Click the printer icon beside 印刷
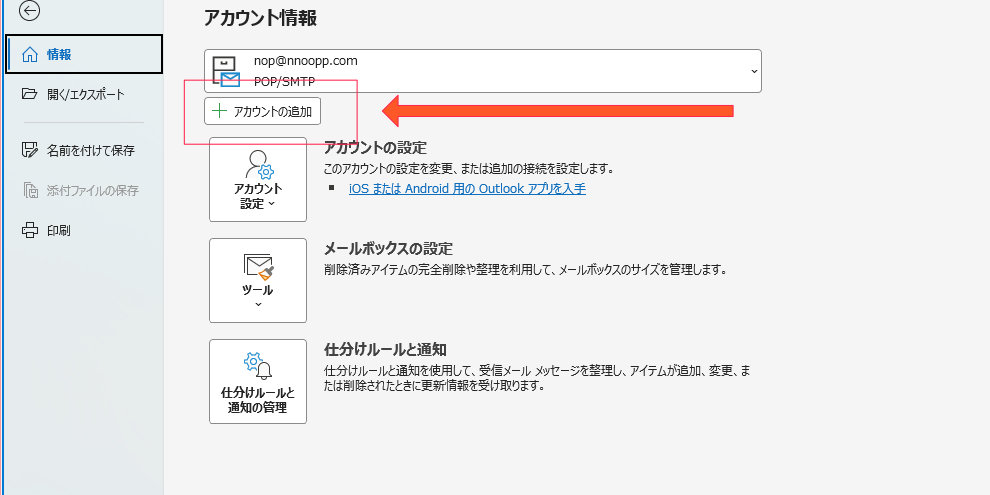Image resolution: width=990 pixels, height=495 pixels. [x=30, y=230]
